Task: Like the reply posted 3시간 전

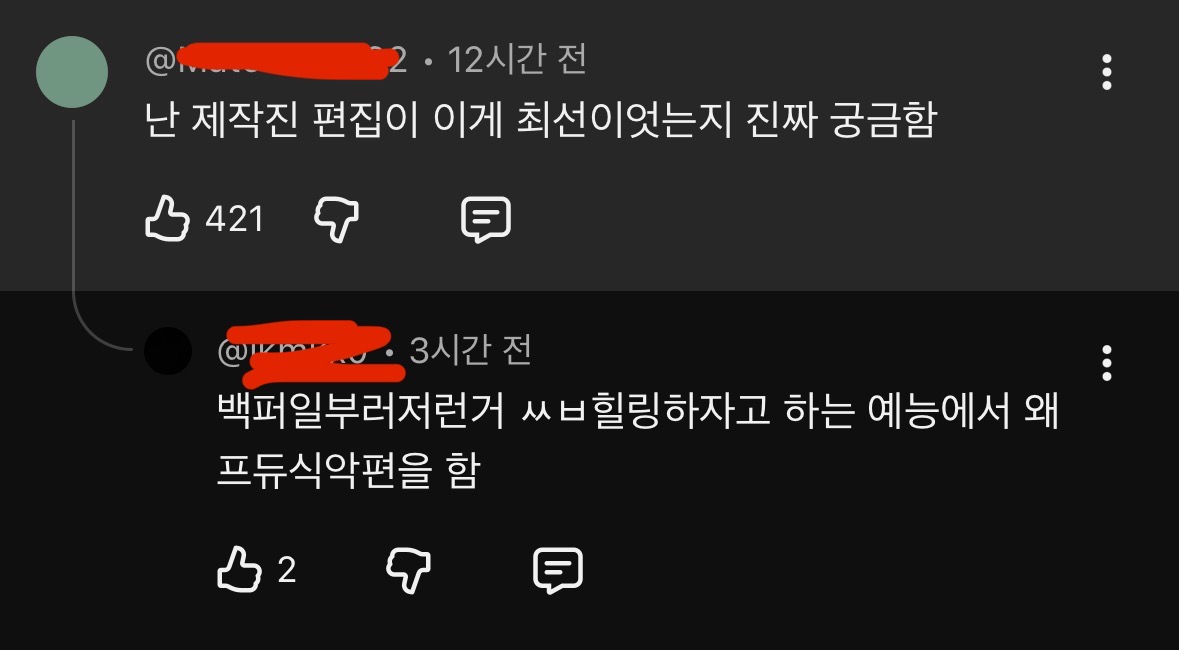Action: pyautogui.click(x=239, y=570)
